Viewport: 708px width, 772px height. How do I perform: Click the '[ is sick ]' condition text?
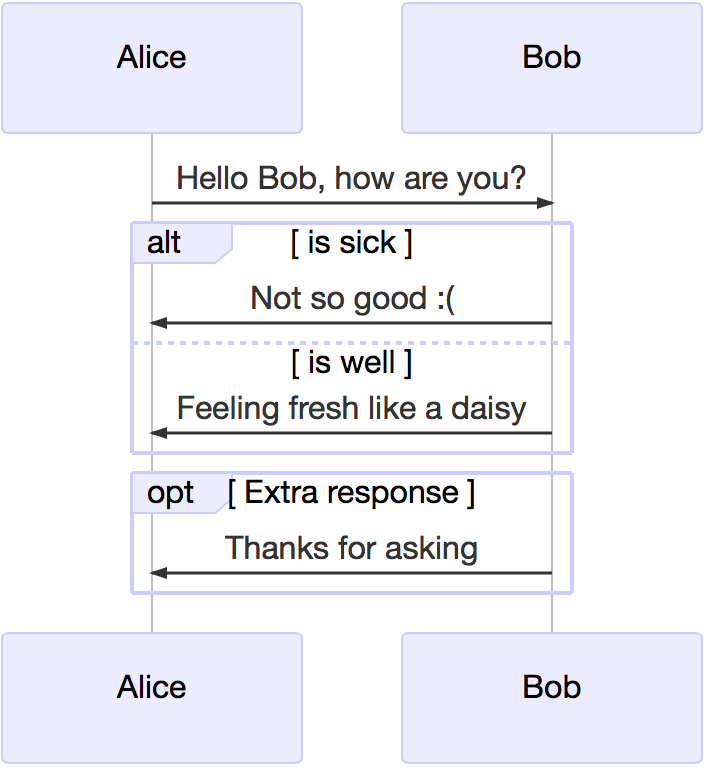(352, 243)
